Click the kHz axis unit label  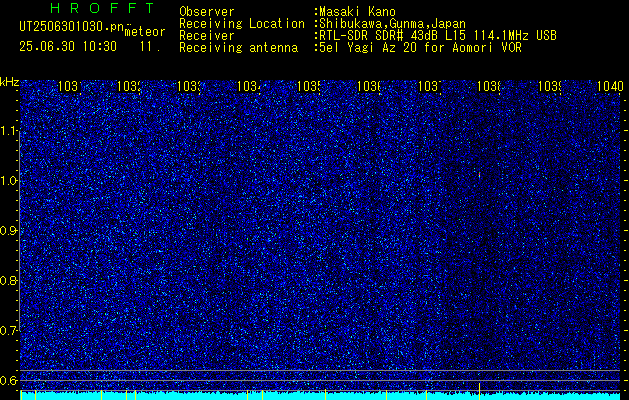10,83
